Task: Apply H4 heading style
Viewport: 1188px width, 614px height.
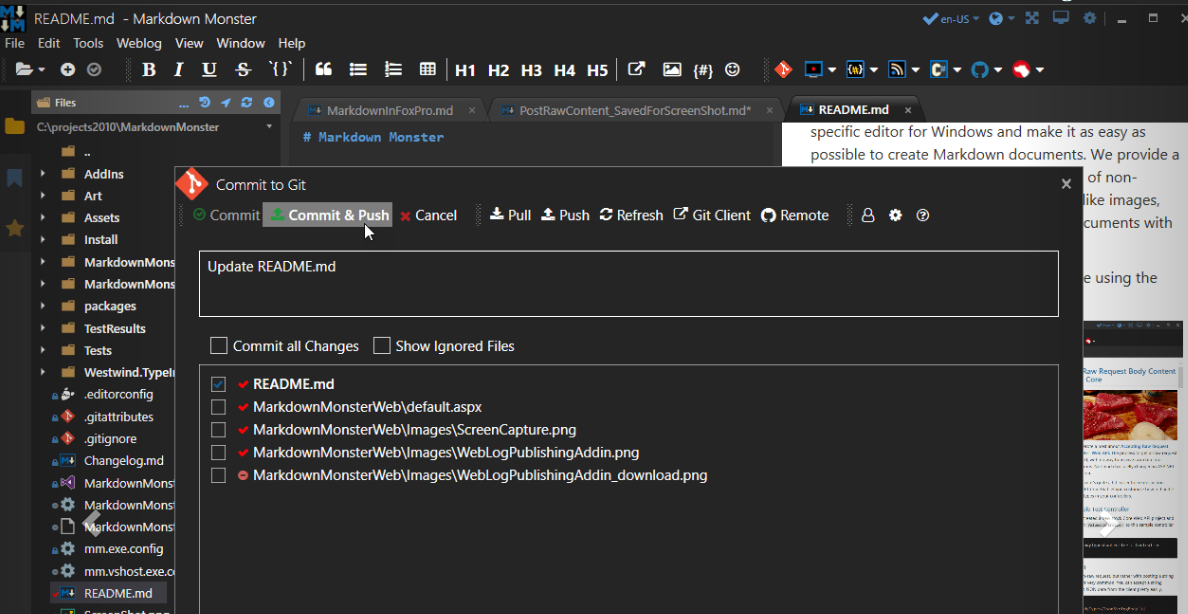Action: click(564, 70)
